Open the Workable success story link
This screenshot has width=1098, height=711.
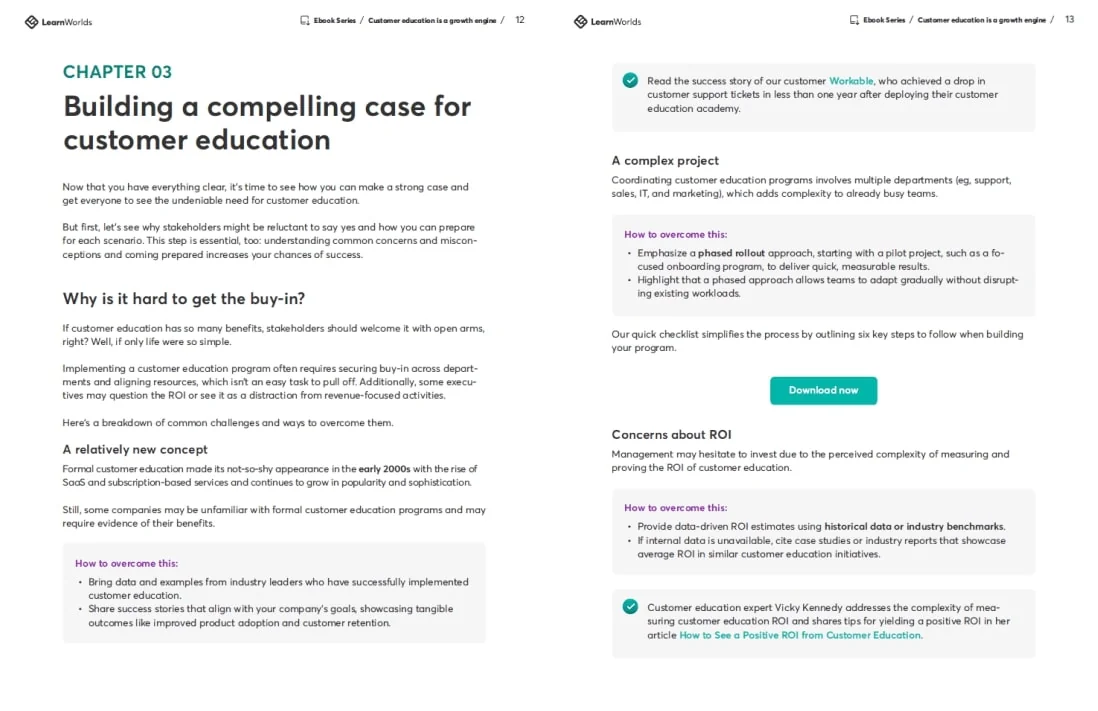tap(851, 81)
